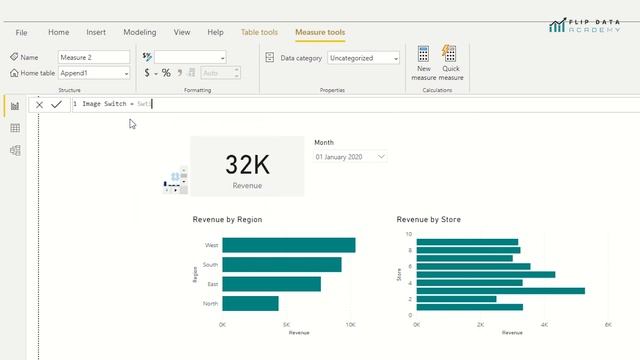640x360 pixels.
Task: Click the thousands separator comma icon
Action: [180, 73]
